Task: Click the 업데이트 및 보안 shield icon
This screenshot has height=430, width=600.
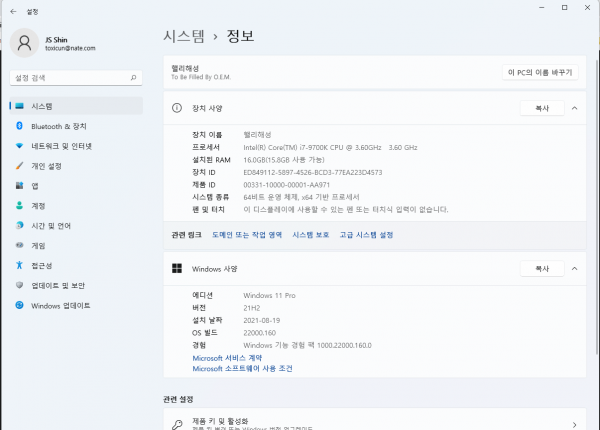Action: tap(20, 285)
